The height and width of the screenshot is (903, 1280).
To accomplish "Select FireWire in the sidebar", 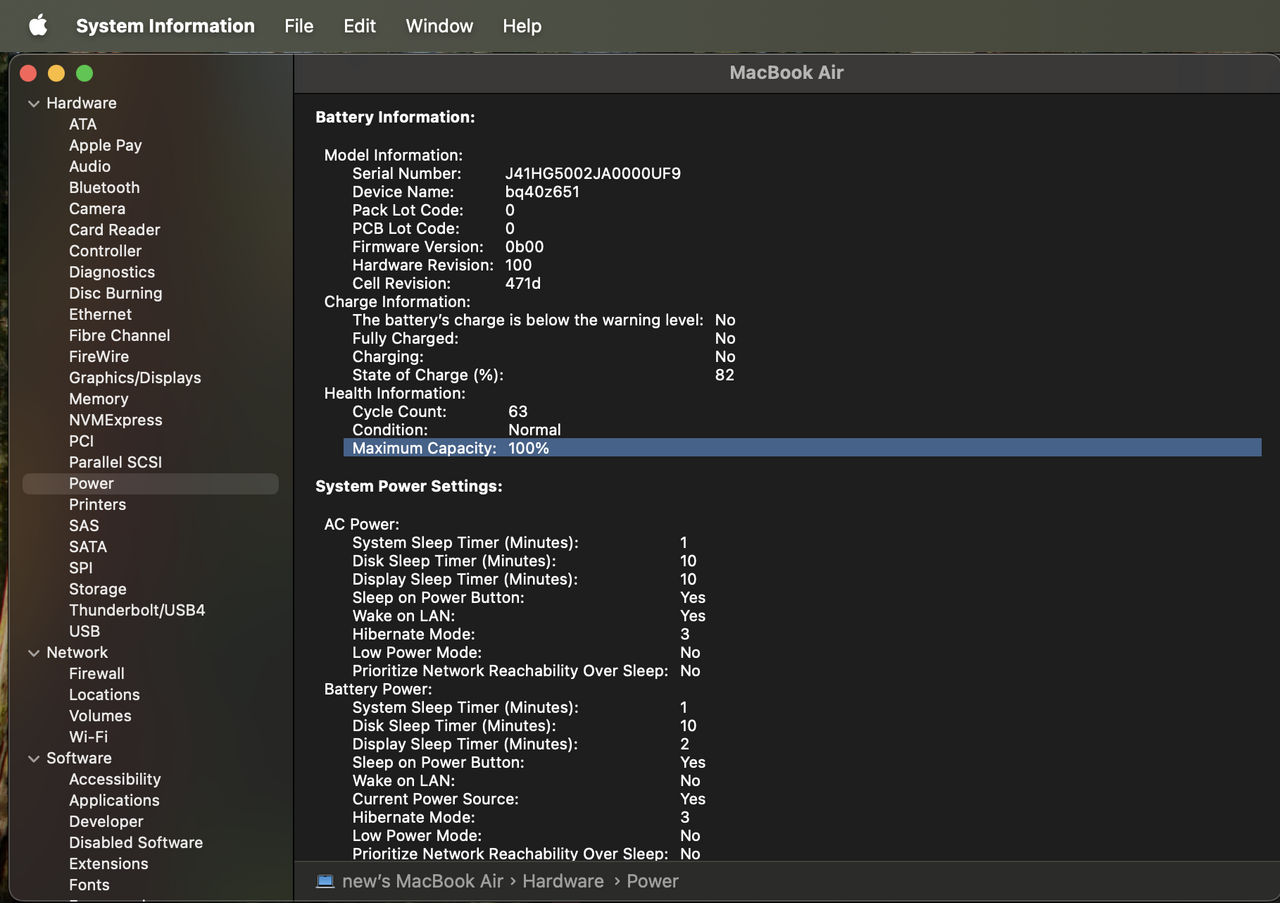I will click(99, 356).
